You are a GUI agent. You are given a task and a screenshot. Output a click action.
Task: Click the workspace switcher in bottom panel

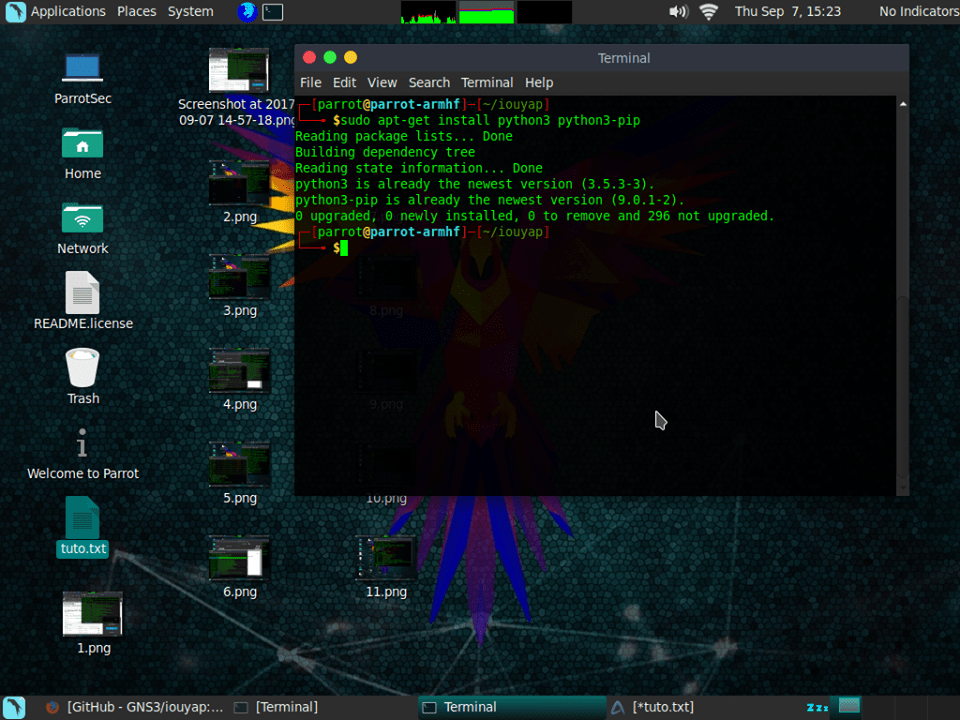coord(849,706)
